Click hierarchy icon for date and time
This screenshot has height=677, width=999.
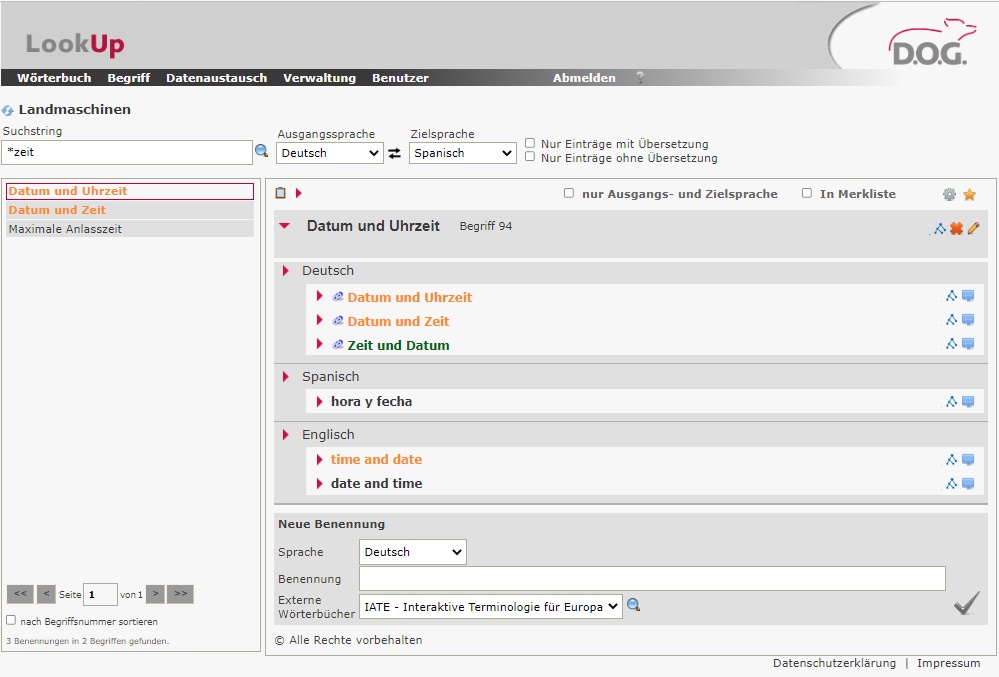[x=952, y=484]
